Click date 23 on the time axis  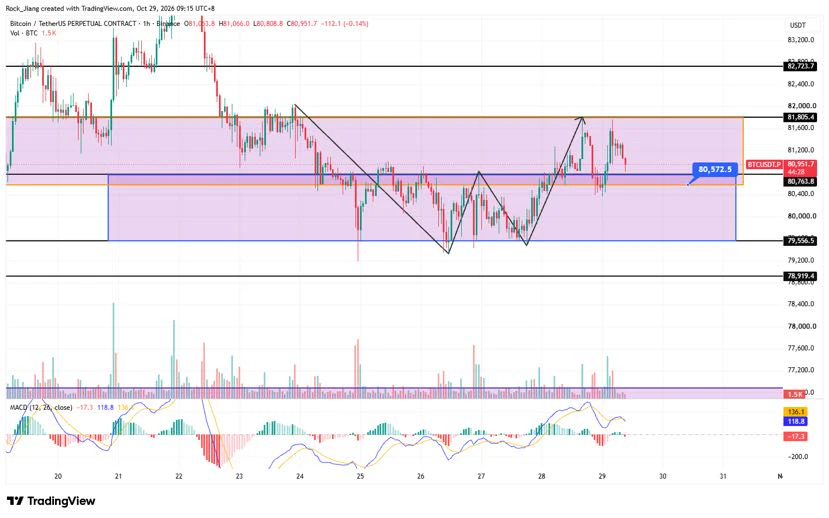tap(240, 476)
